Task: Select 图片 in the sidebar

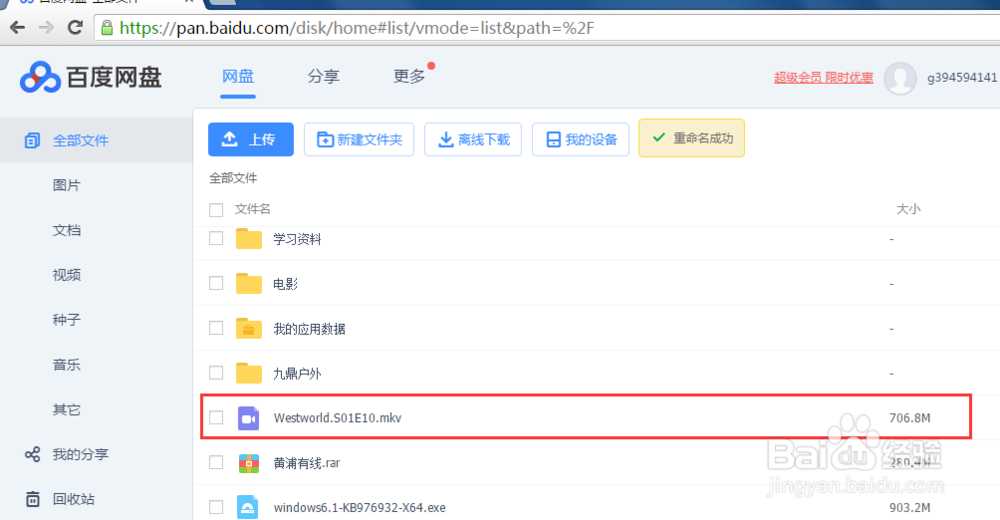Action: pos(66,185)
